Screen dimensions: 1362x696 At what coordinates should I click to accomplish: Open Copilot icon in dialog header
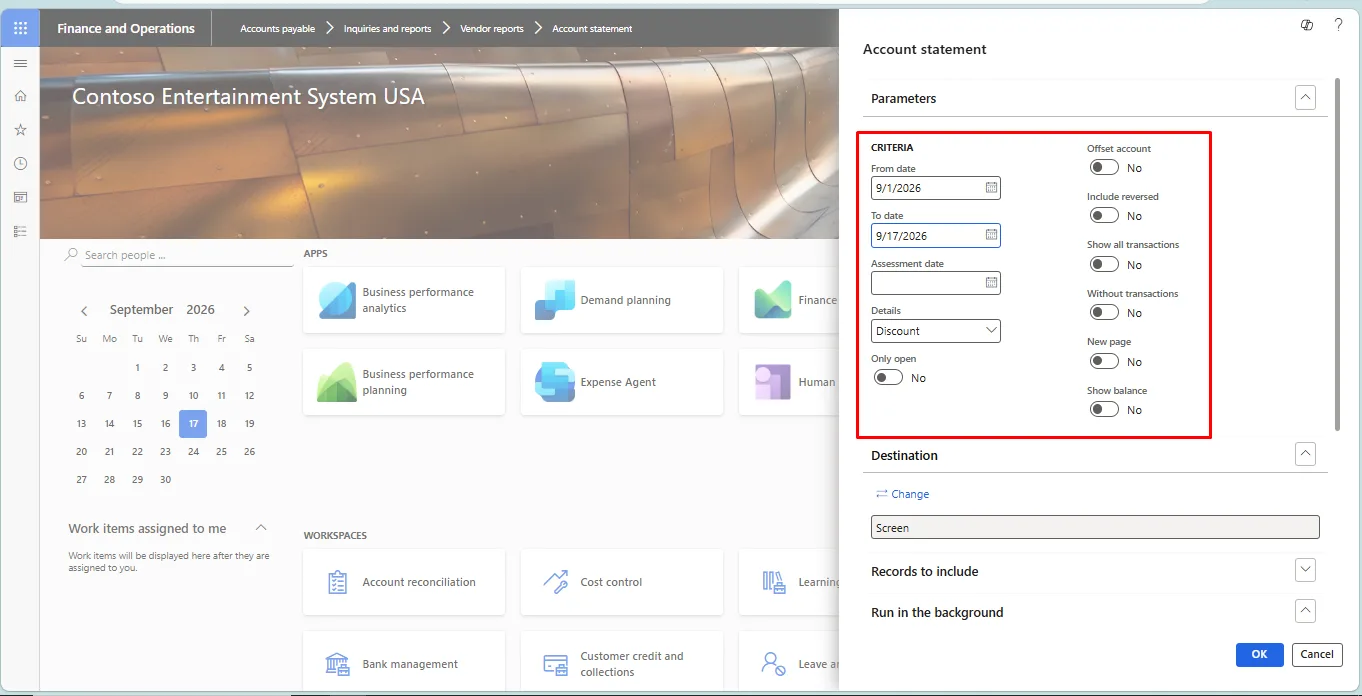pos(1307,25)
